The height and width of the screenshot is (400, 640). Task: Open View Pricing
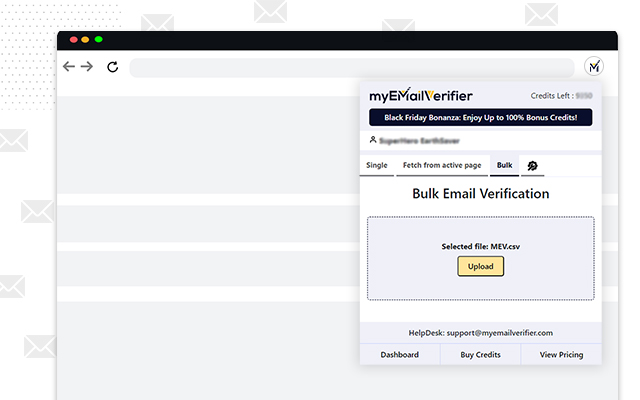pos(561,355)
